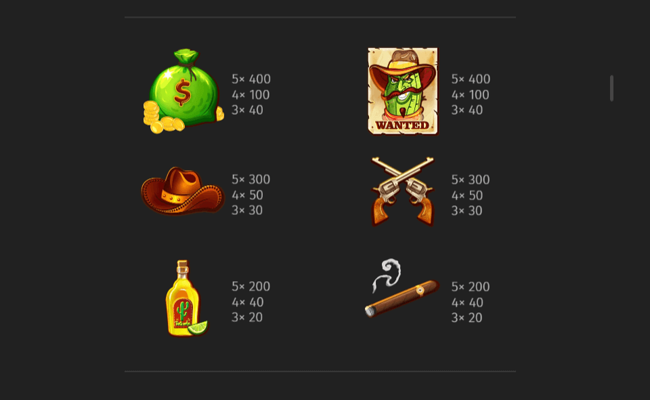Click the tequila bottle with lime symbol

pyautogui.click(x=186, y=298)
